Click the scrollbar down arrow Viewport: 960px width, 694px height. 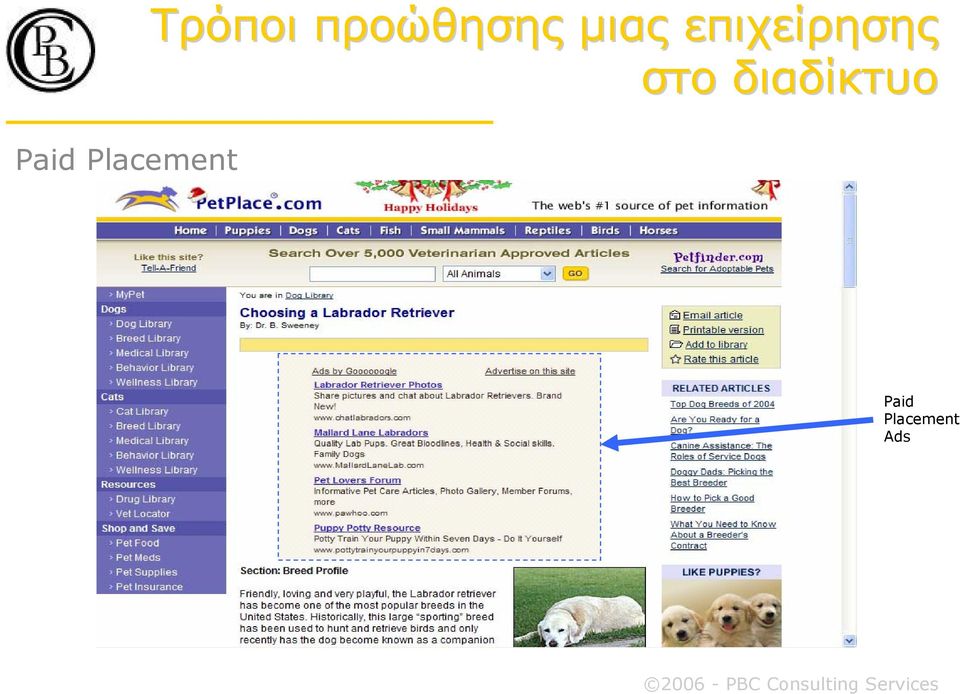point(849,641)
